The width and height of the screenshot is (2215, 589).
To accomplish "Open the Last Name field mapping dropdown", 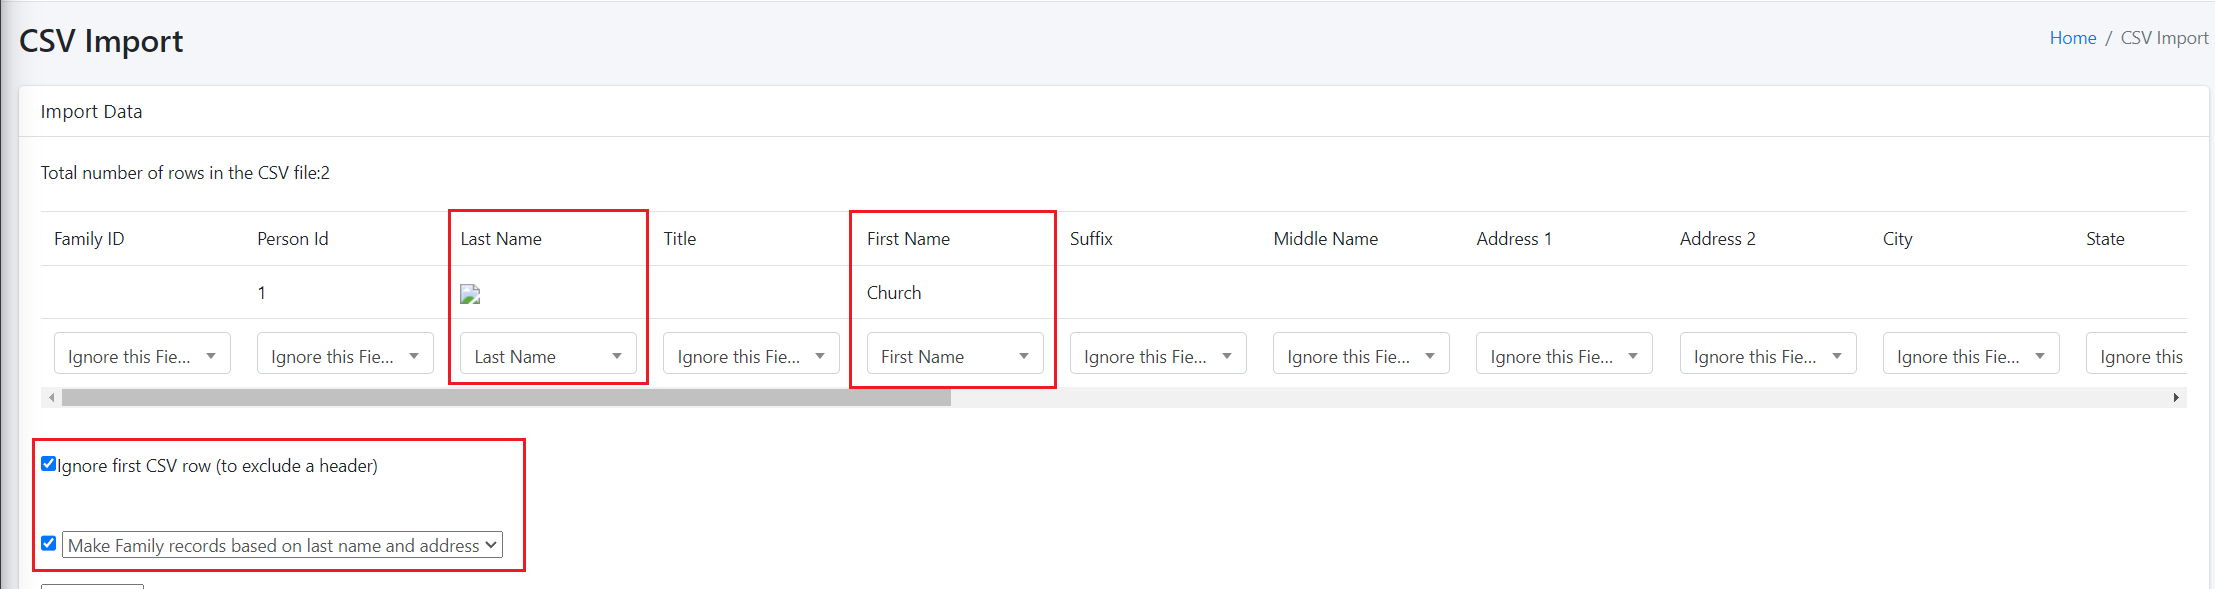I will tap(548, 354).
